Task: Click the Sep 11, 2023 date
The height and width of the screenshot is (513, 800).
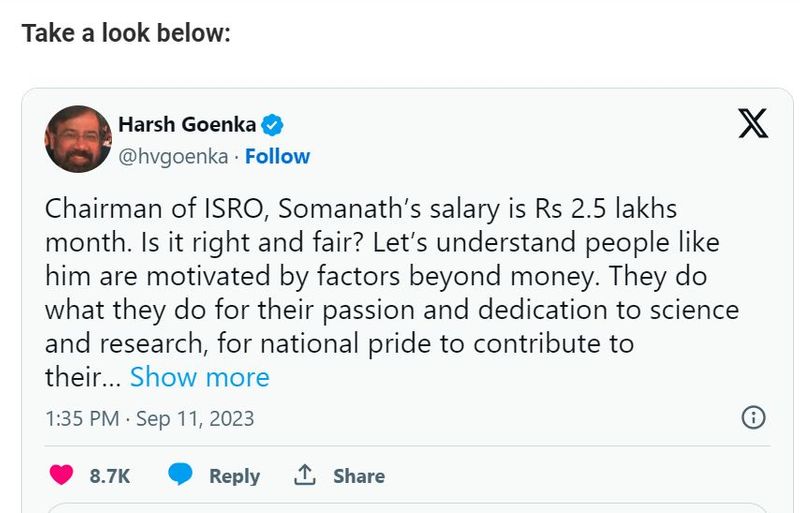Action: [x=195, y=418]
